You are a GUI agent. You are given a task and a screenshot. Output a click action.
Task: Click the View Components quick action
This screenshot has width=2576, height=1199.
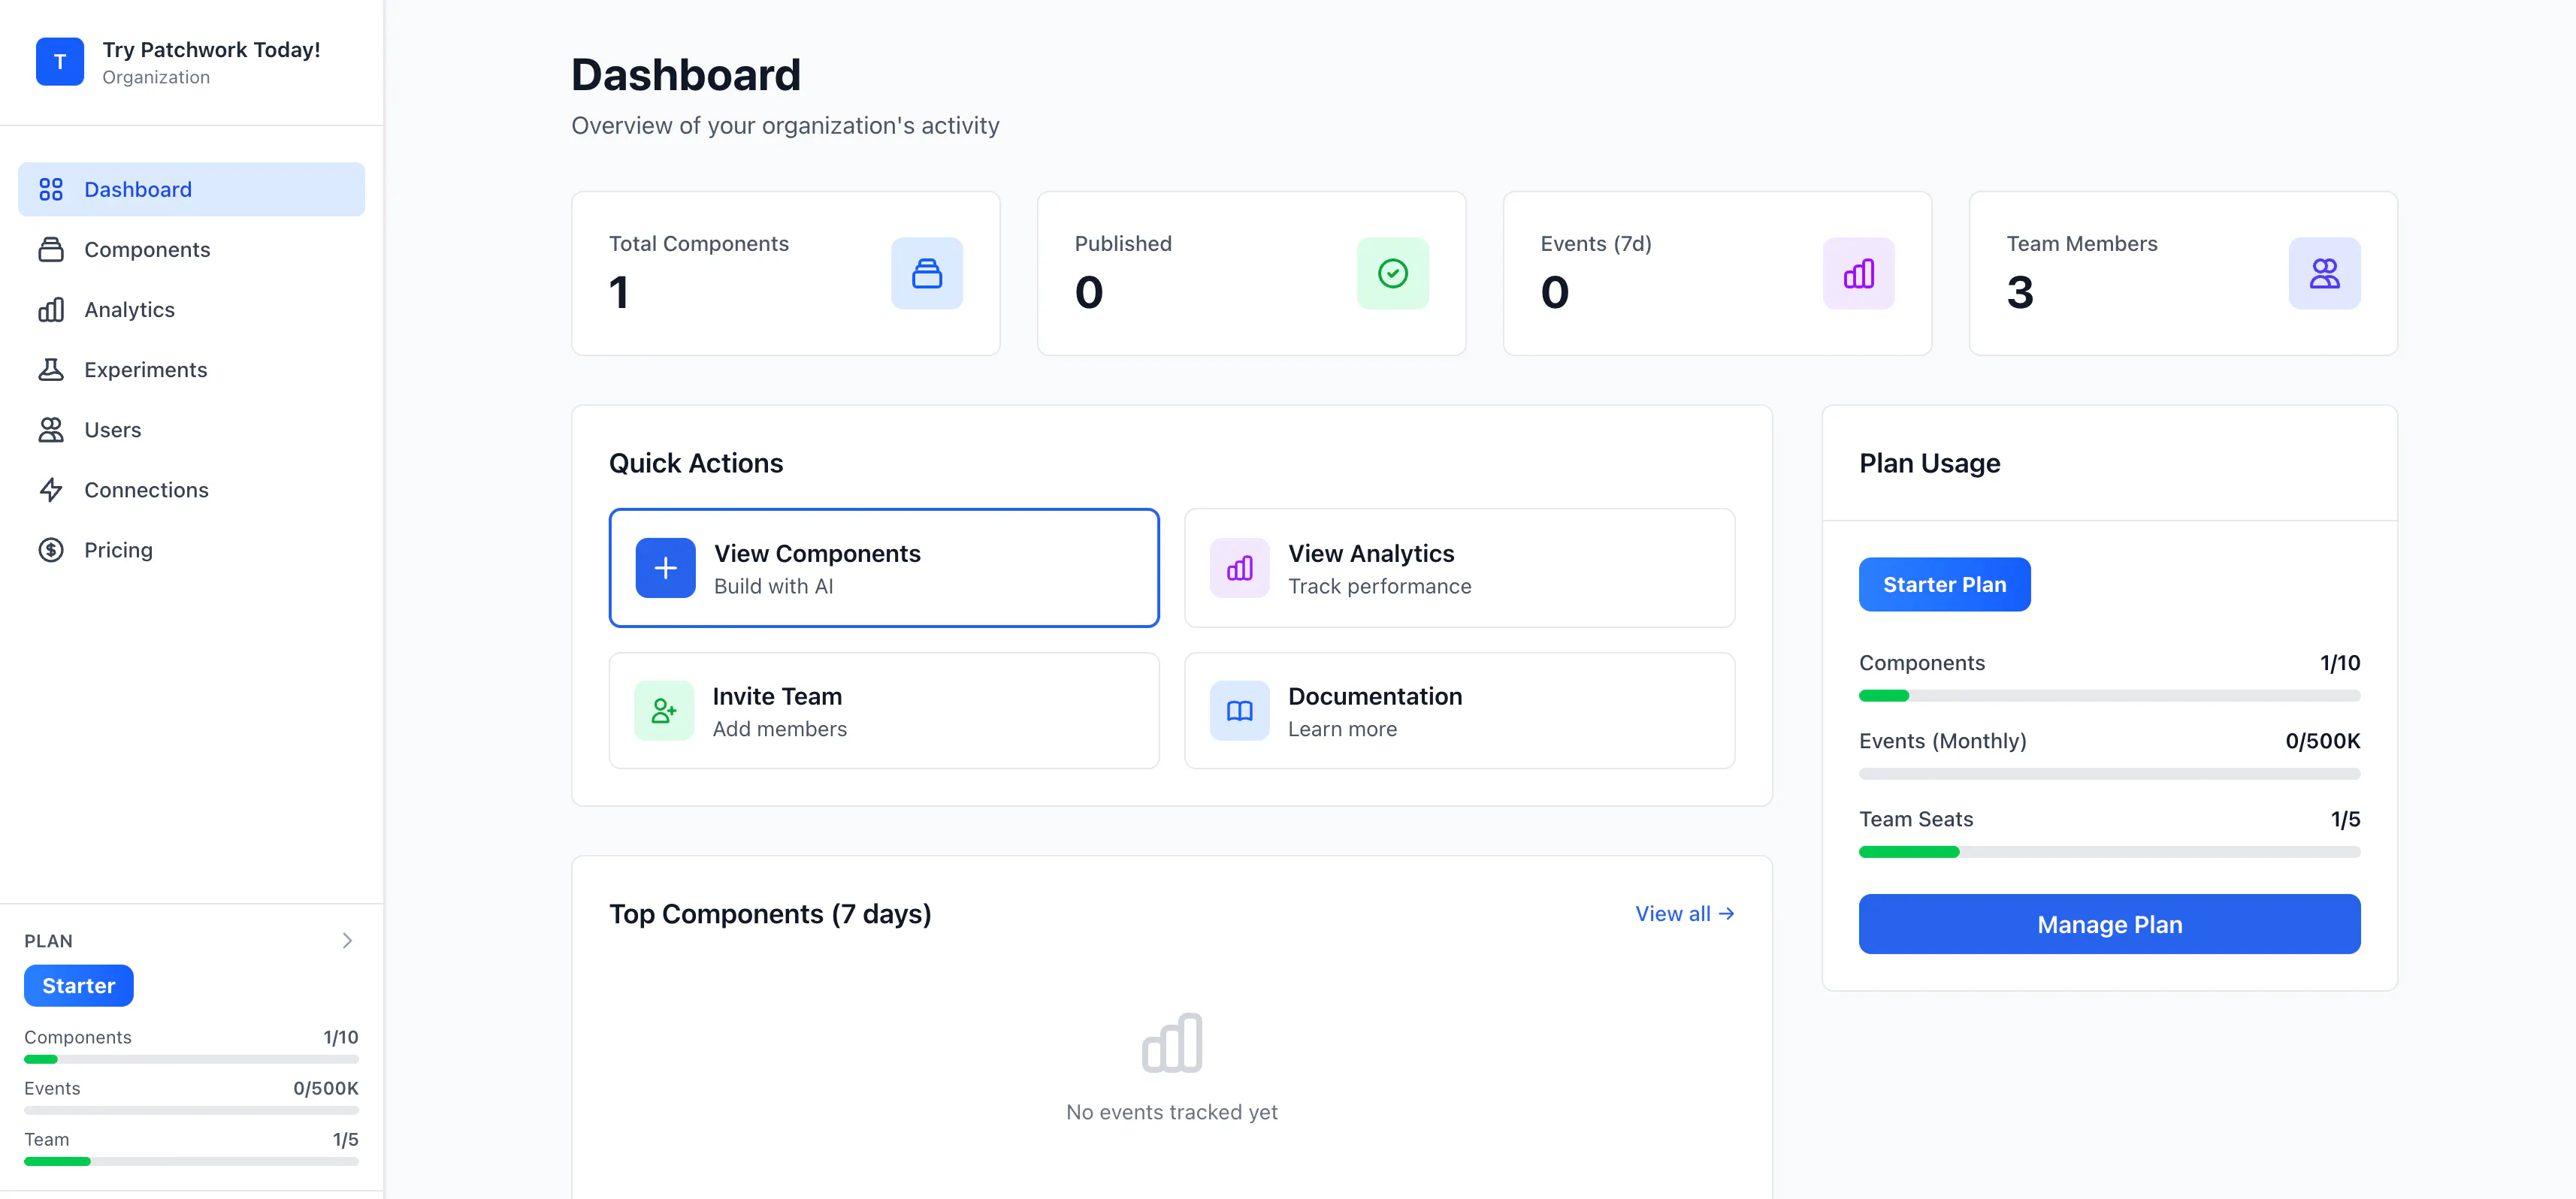coord(884,568)
